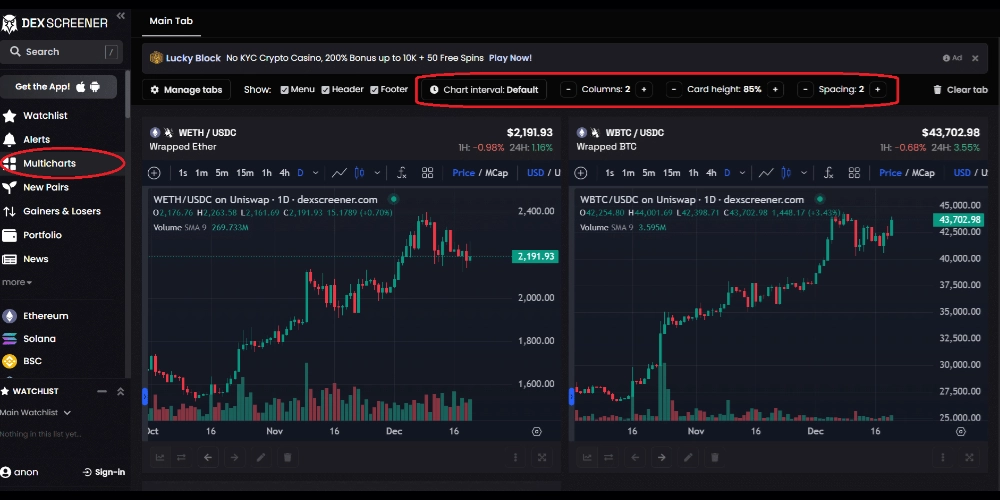Select the 5m interval on the WETH chart
Screen dimensions: 1000x500
[x=221, y=173]
